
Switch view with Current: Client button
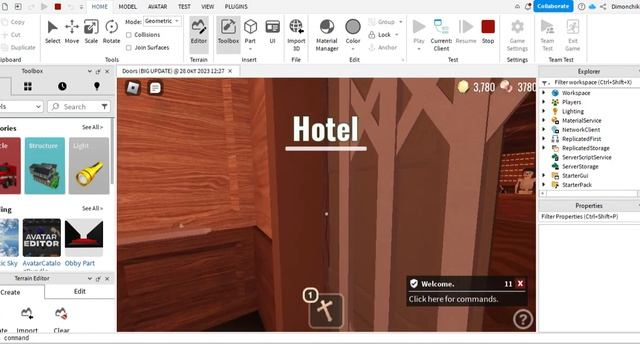click(x=441, y=35)
